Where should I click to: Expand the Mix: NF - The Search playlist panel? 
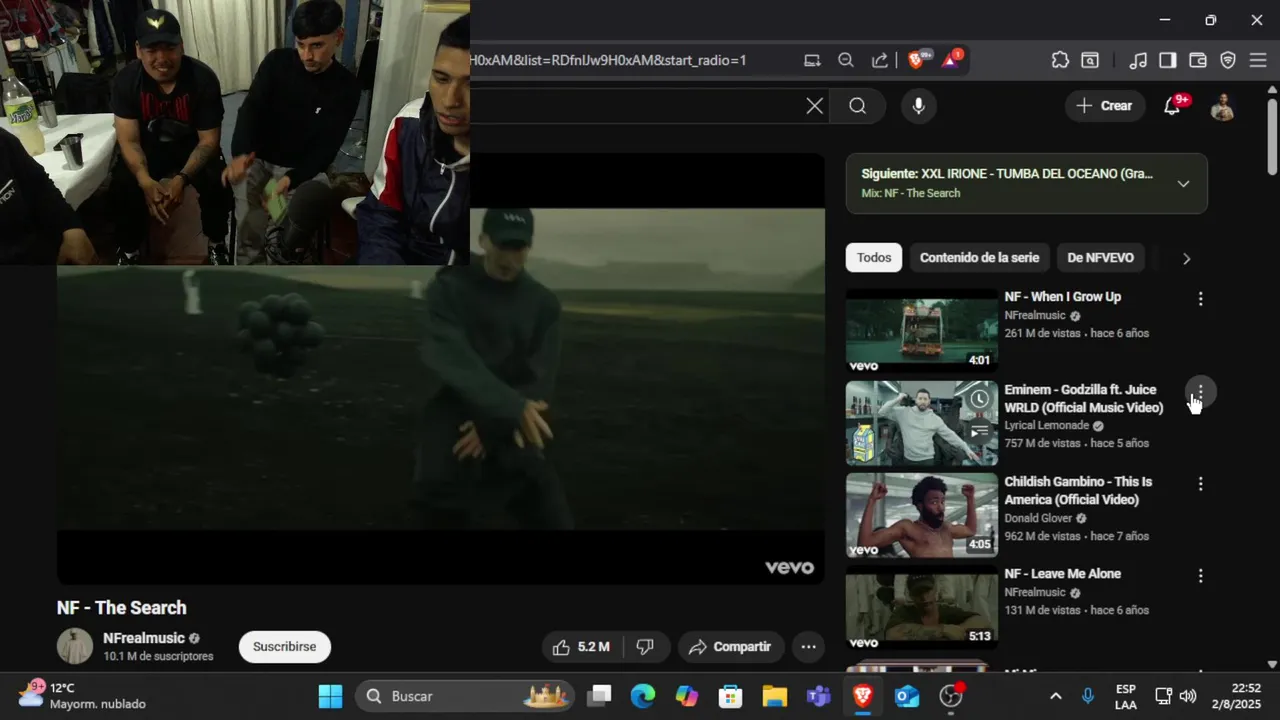pos(1183,184)
